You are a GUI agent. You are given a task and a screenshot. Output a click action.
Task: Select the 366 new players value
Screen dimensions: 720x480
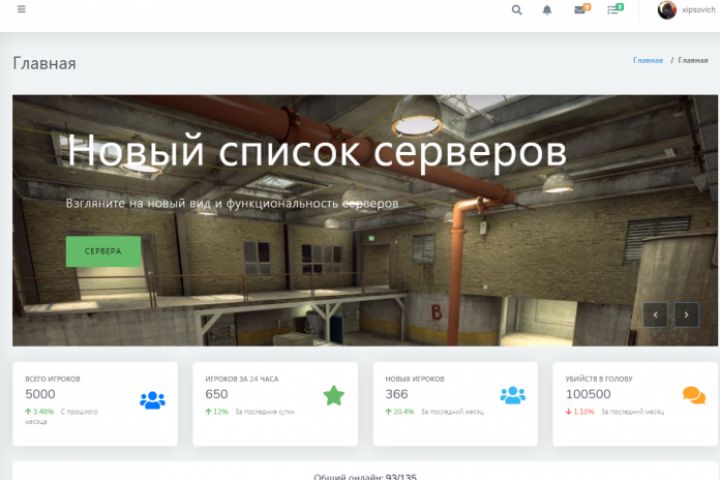click(397, 394)
